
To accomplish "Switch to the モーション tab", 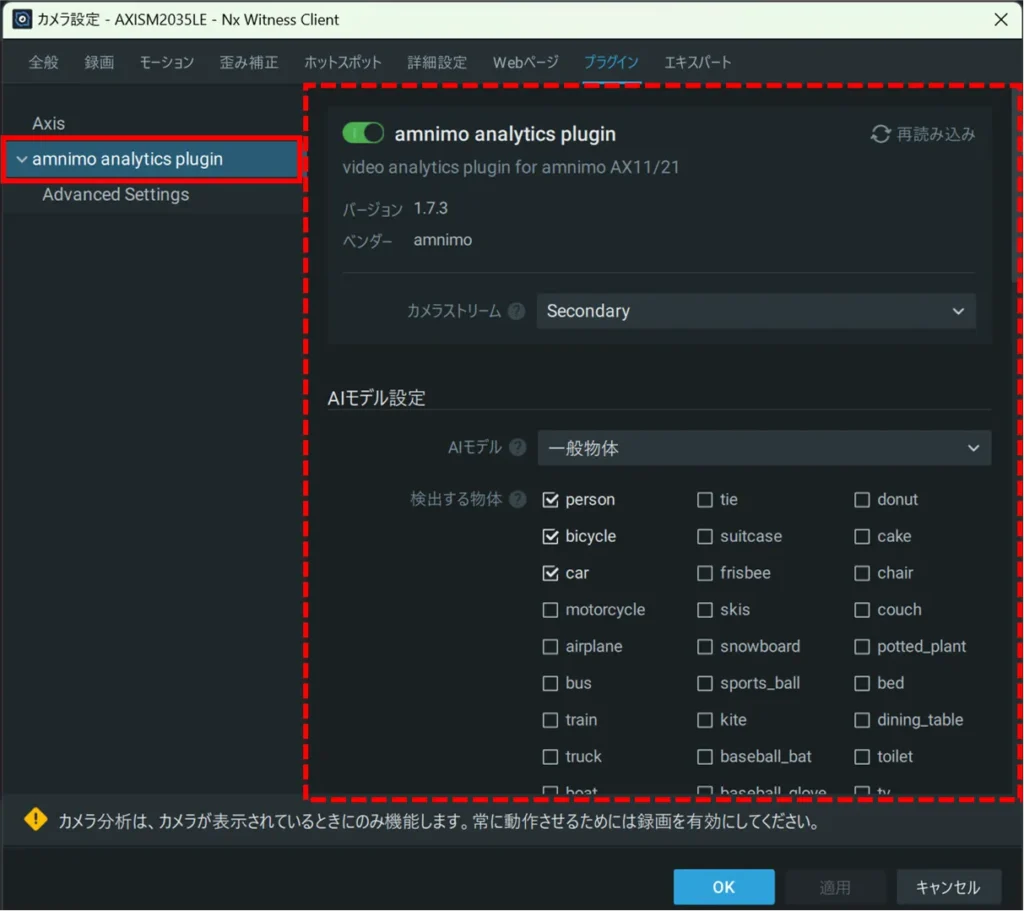I will tap(166, 62).
